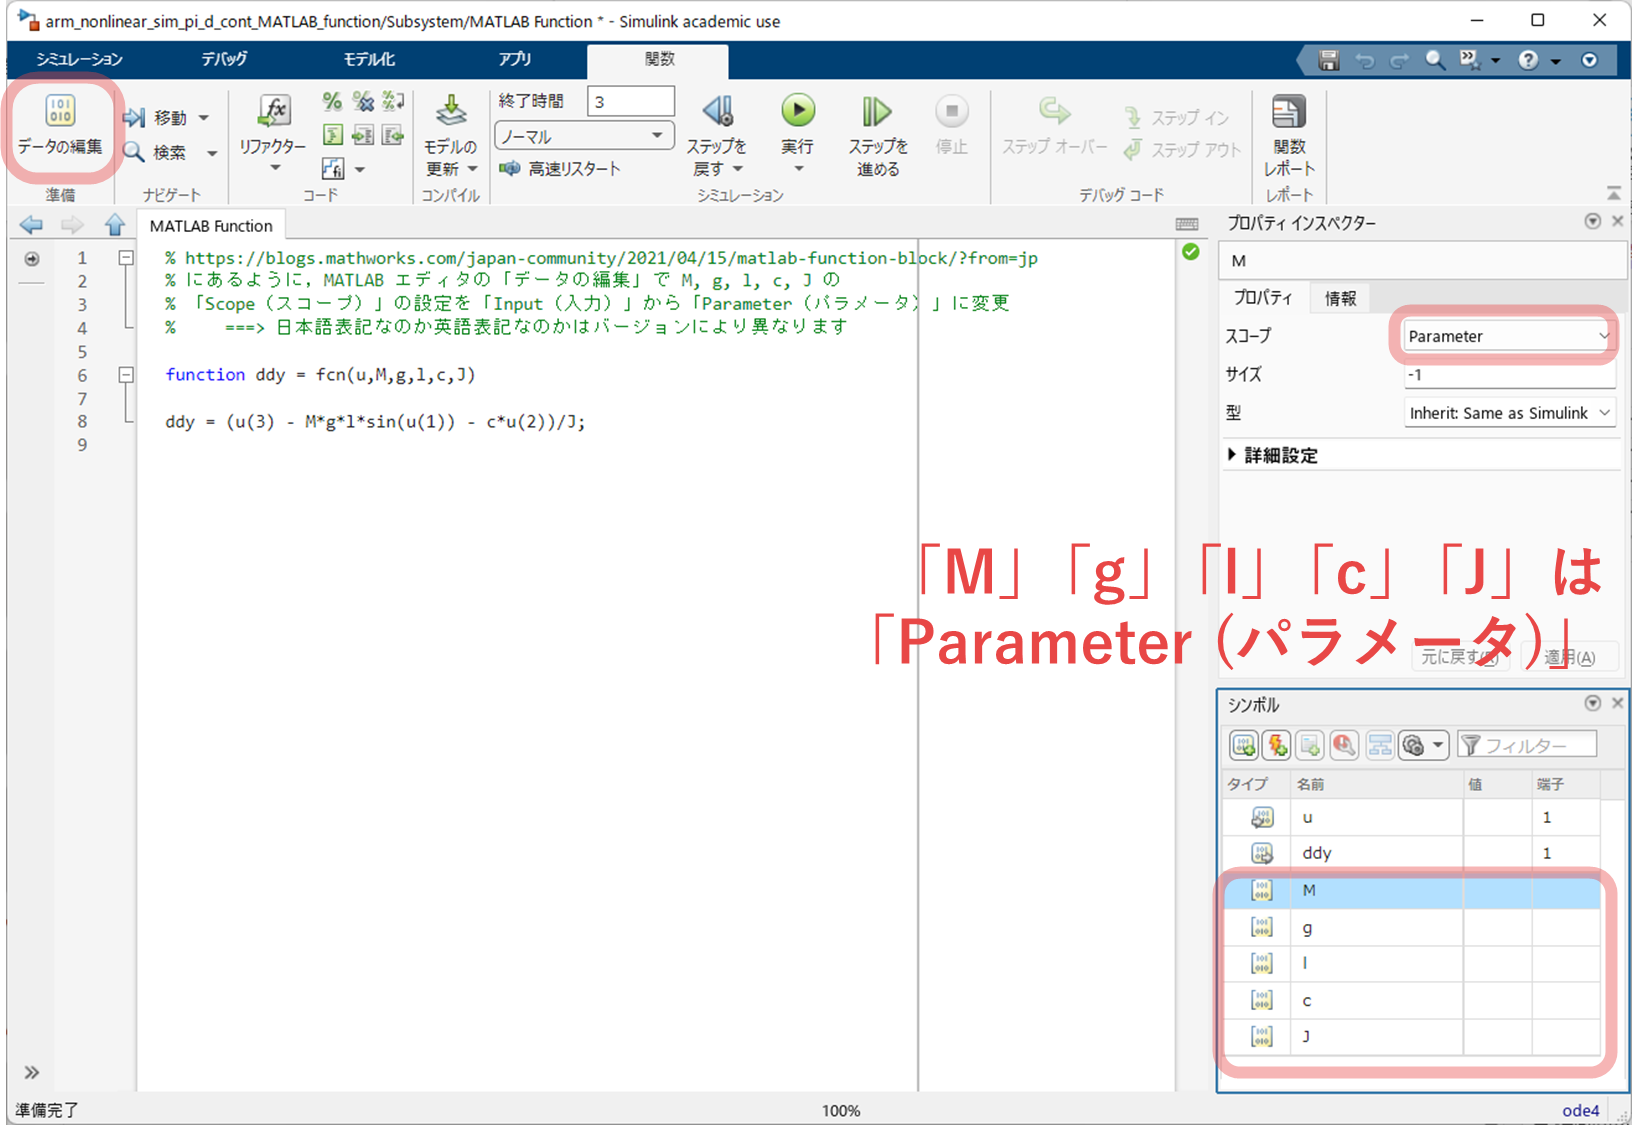Click the keyboard shortcuts icon above the editor
The width and height of the screenshot is (1641, 1125).
(x=1187, y=224)
